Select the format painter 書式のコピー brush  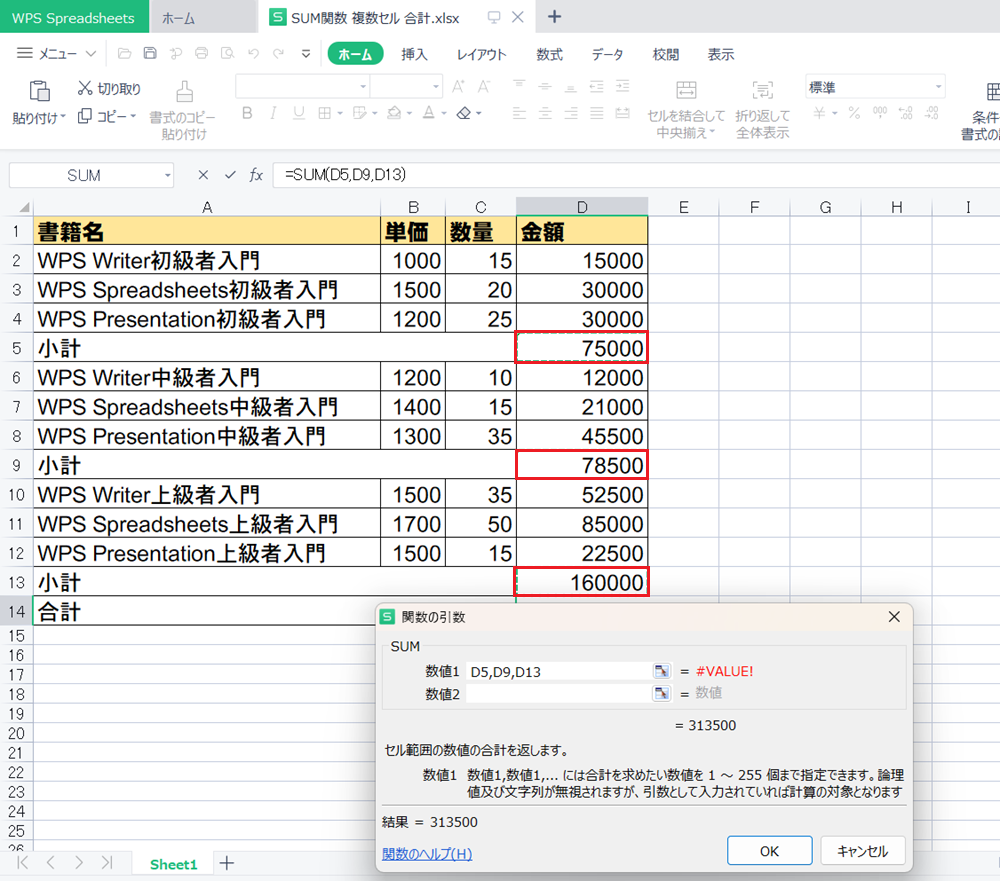pos(184,91)
